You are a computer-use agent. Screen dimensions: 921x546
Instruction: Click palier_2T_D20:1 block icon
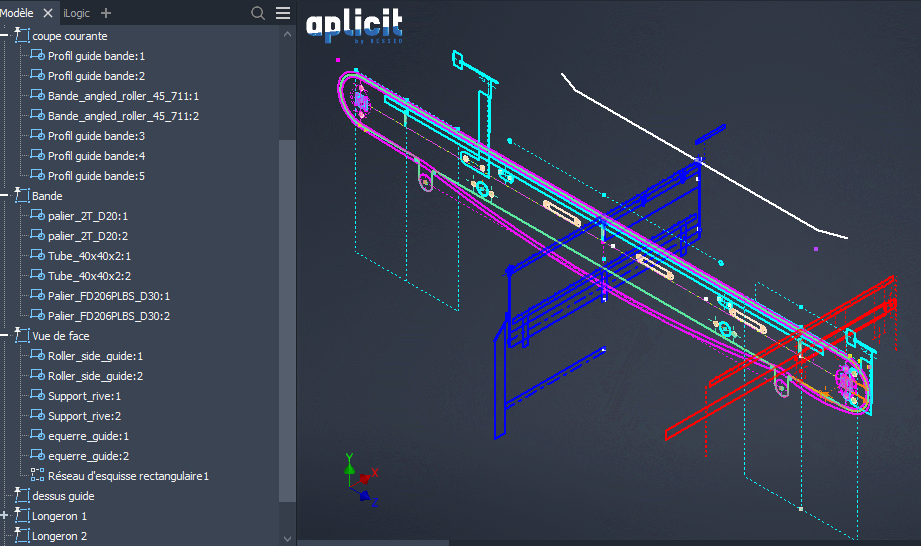38,215
